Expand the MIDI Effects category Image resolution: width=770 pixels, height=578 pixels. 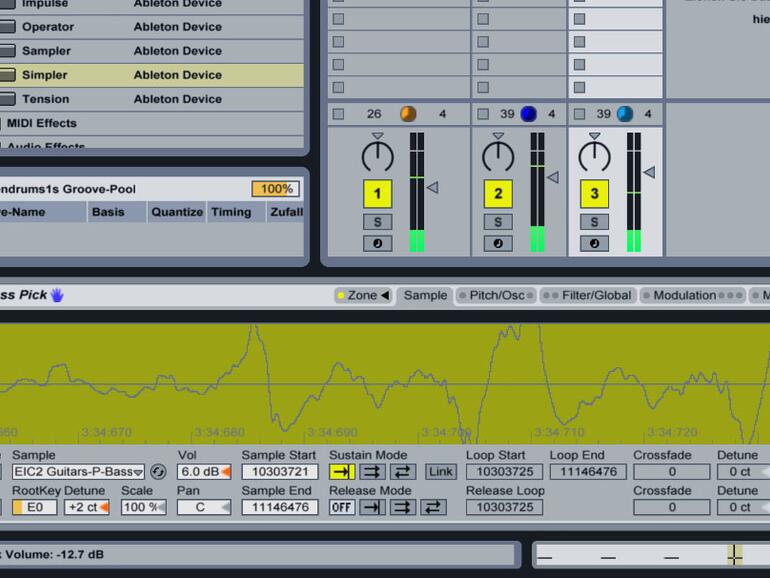[42, 123]
